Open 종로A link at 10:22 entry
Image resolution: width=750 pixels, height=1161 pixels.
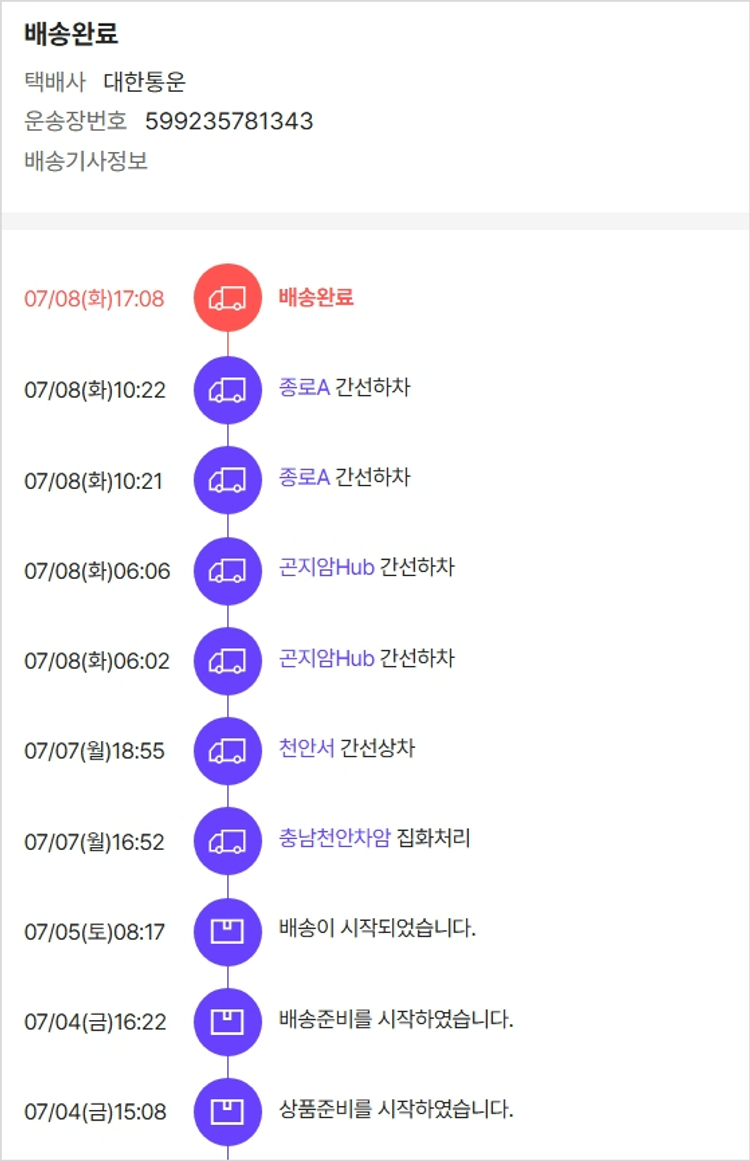point(304,387)
